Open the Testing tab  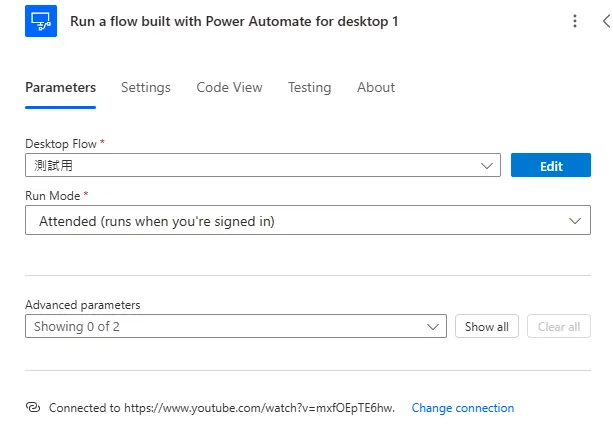pyautogui.click(x=309, y=88)
